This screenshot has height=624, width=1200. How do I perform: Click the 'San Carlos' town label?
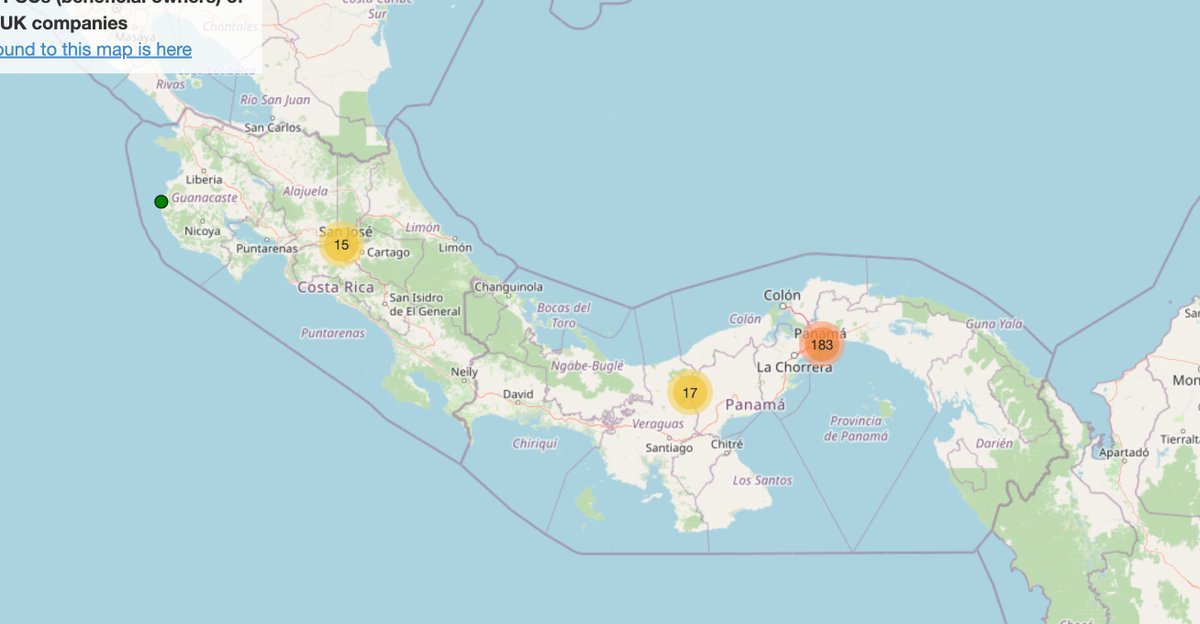(x=273, y=128)
